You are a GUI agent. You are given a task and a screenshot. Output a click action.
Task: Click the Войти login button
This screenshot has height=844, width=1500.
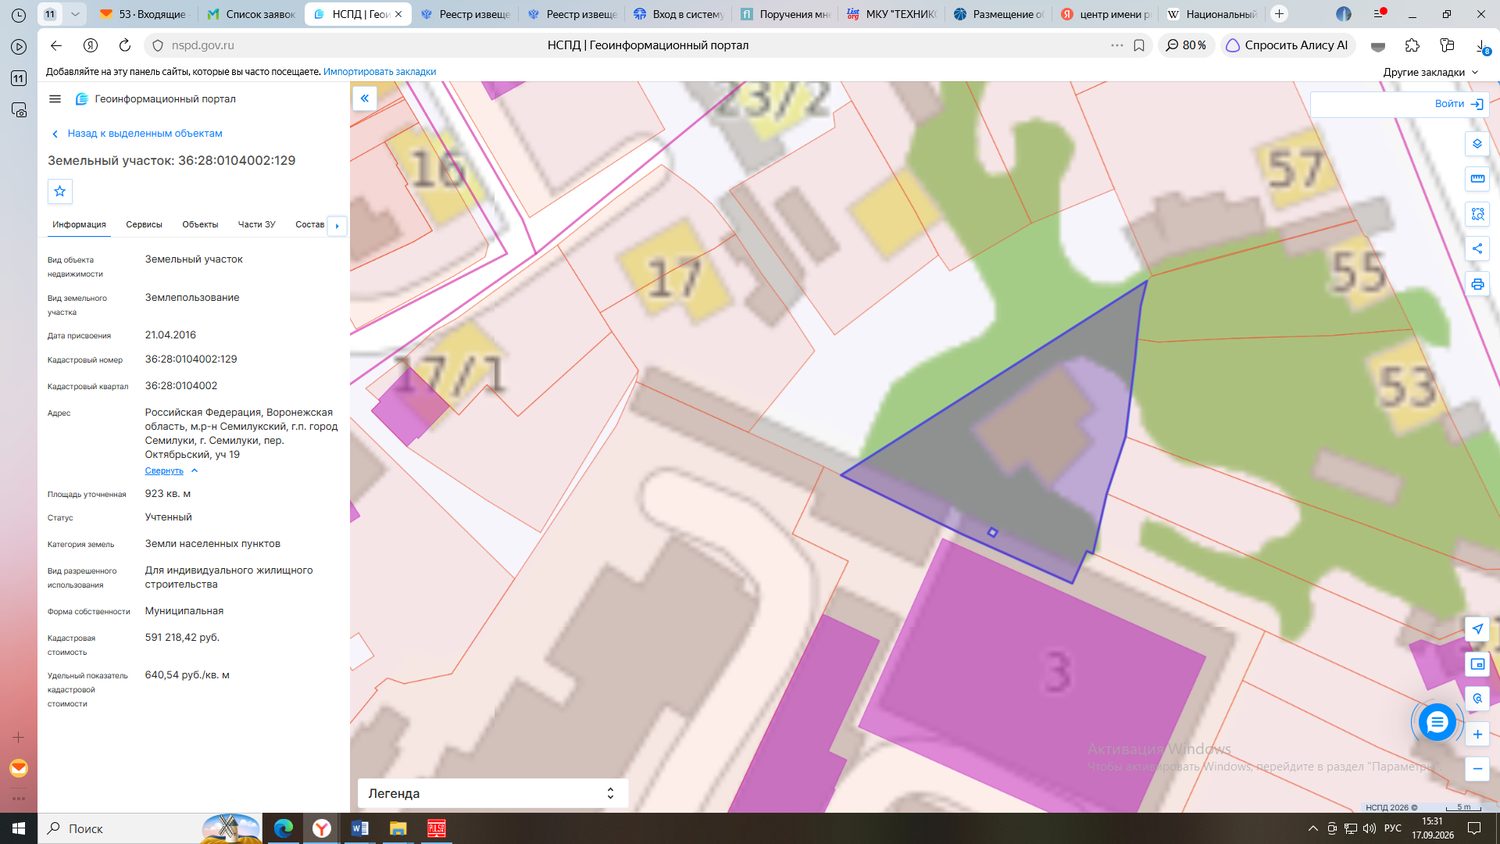click(x=1458, y=104)
